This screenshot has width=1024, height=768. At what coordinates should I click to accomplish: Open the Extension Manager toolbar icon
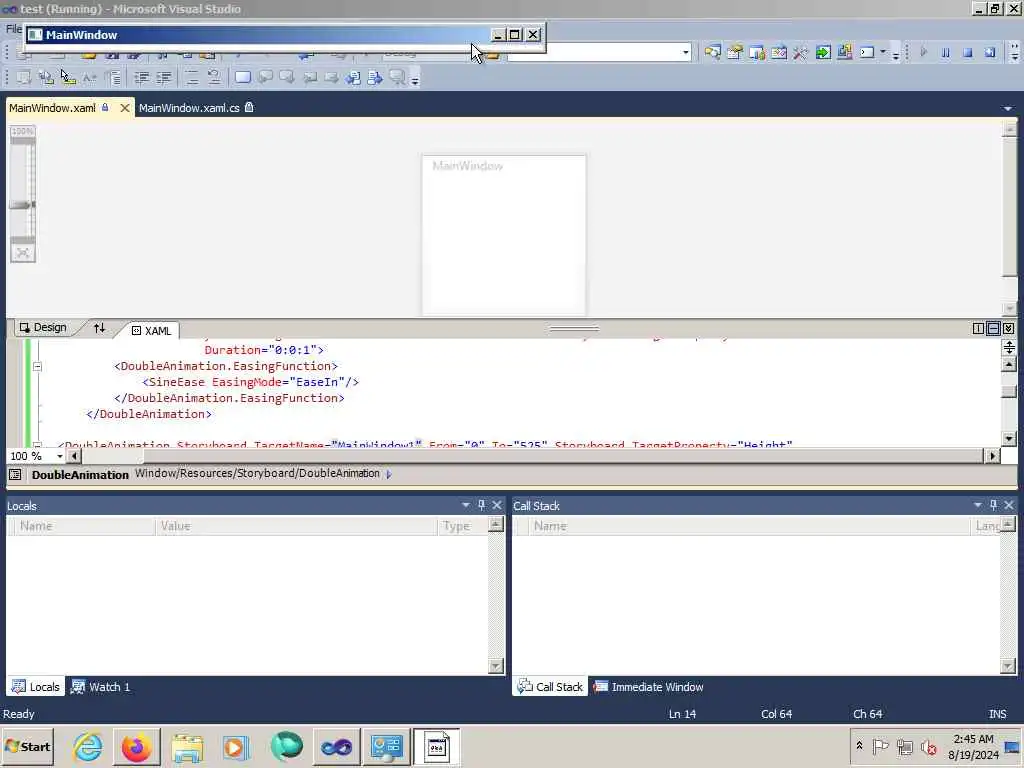pyautogui.click(x=845, y=52)
